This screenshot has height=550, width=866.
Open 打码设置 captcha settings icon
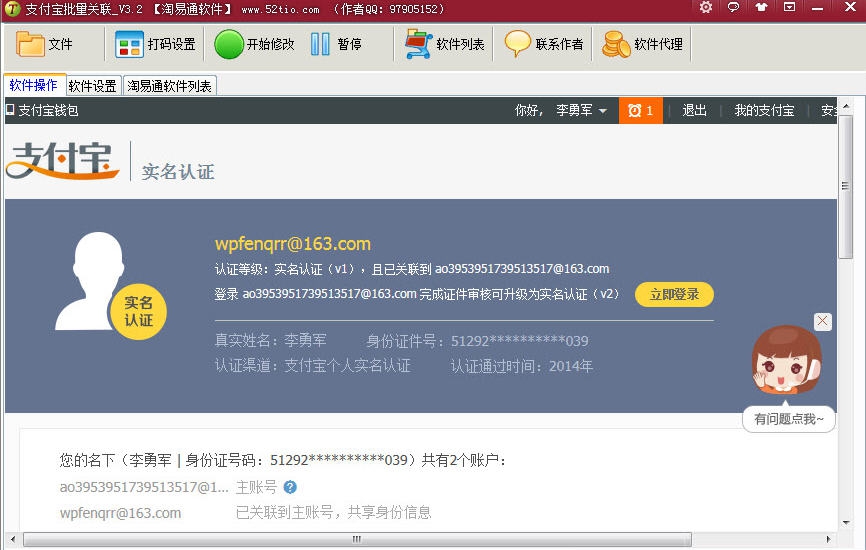[x=129, y=44]
